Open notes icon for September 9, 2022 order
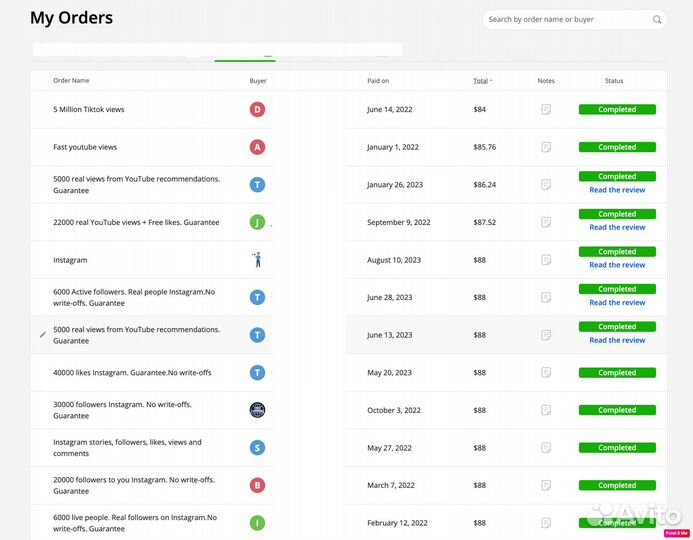 [x=546, y=222]
